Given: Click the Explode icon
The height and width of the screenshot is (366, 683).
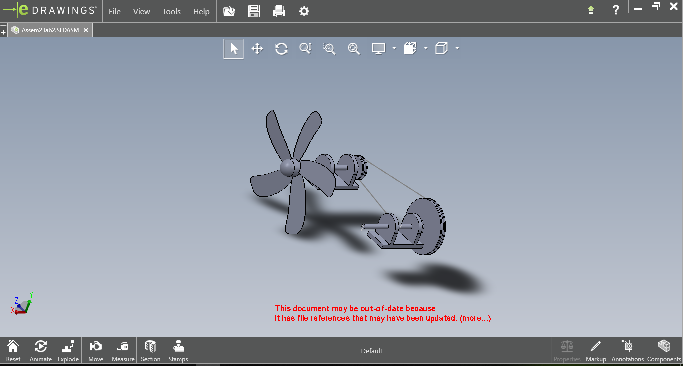Looking at the screenshot, I should click(x=68, y=351).
